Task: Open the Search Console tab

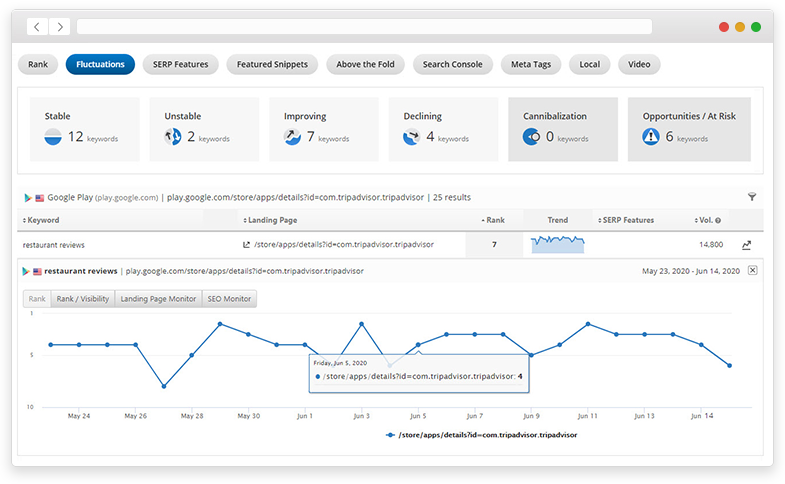Action: pyautogui.click(x=452, y=65)
